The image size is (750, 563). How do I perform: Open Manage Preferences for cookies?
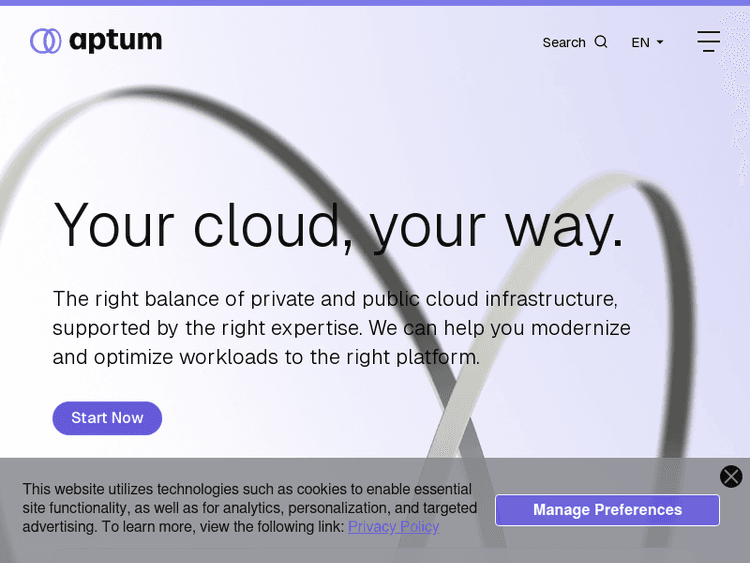pos(607,510)
